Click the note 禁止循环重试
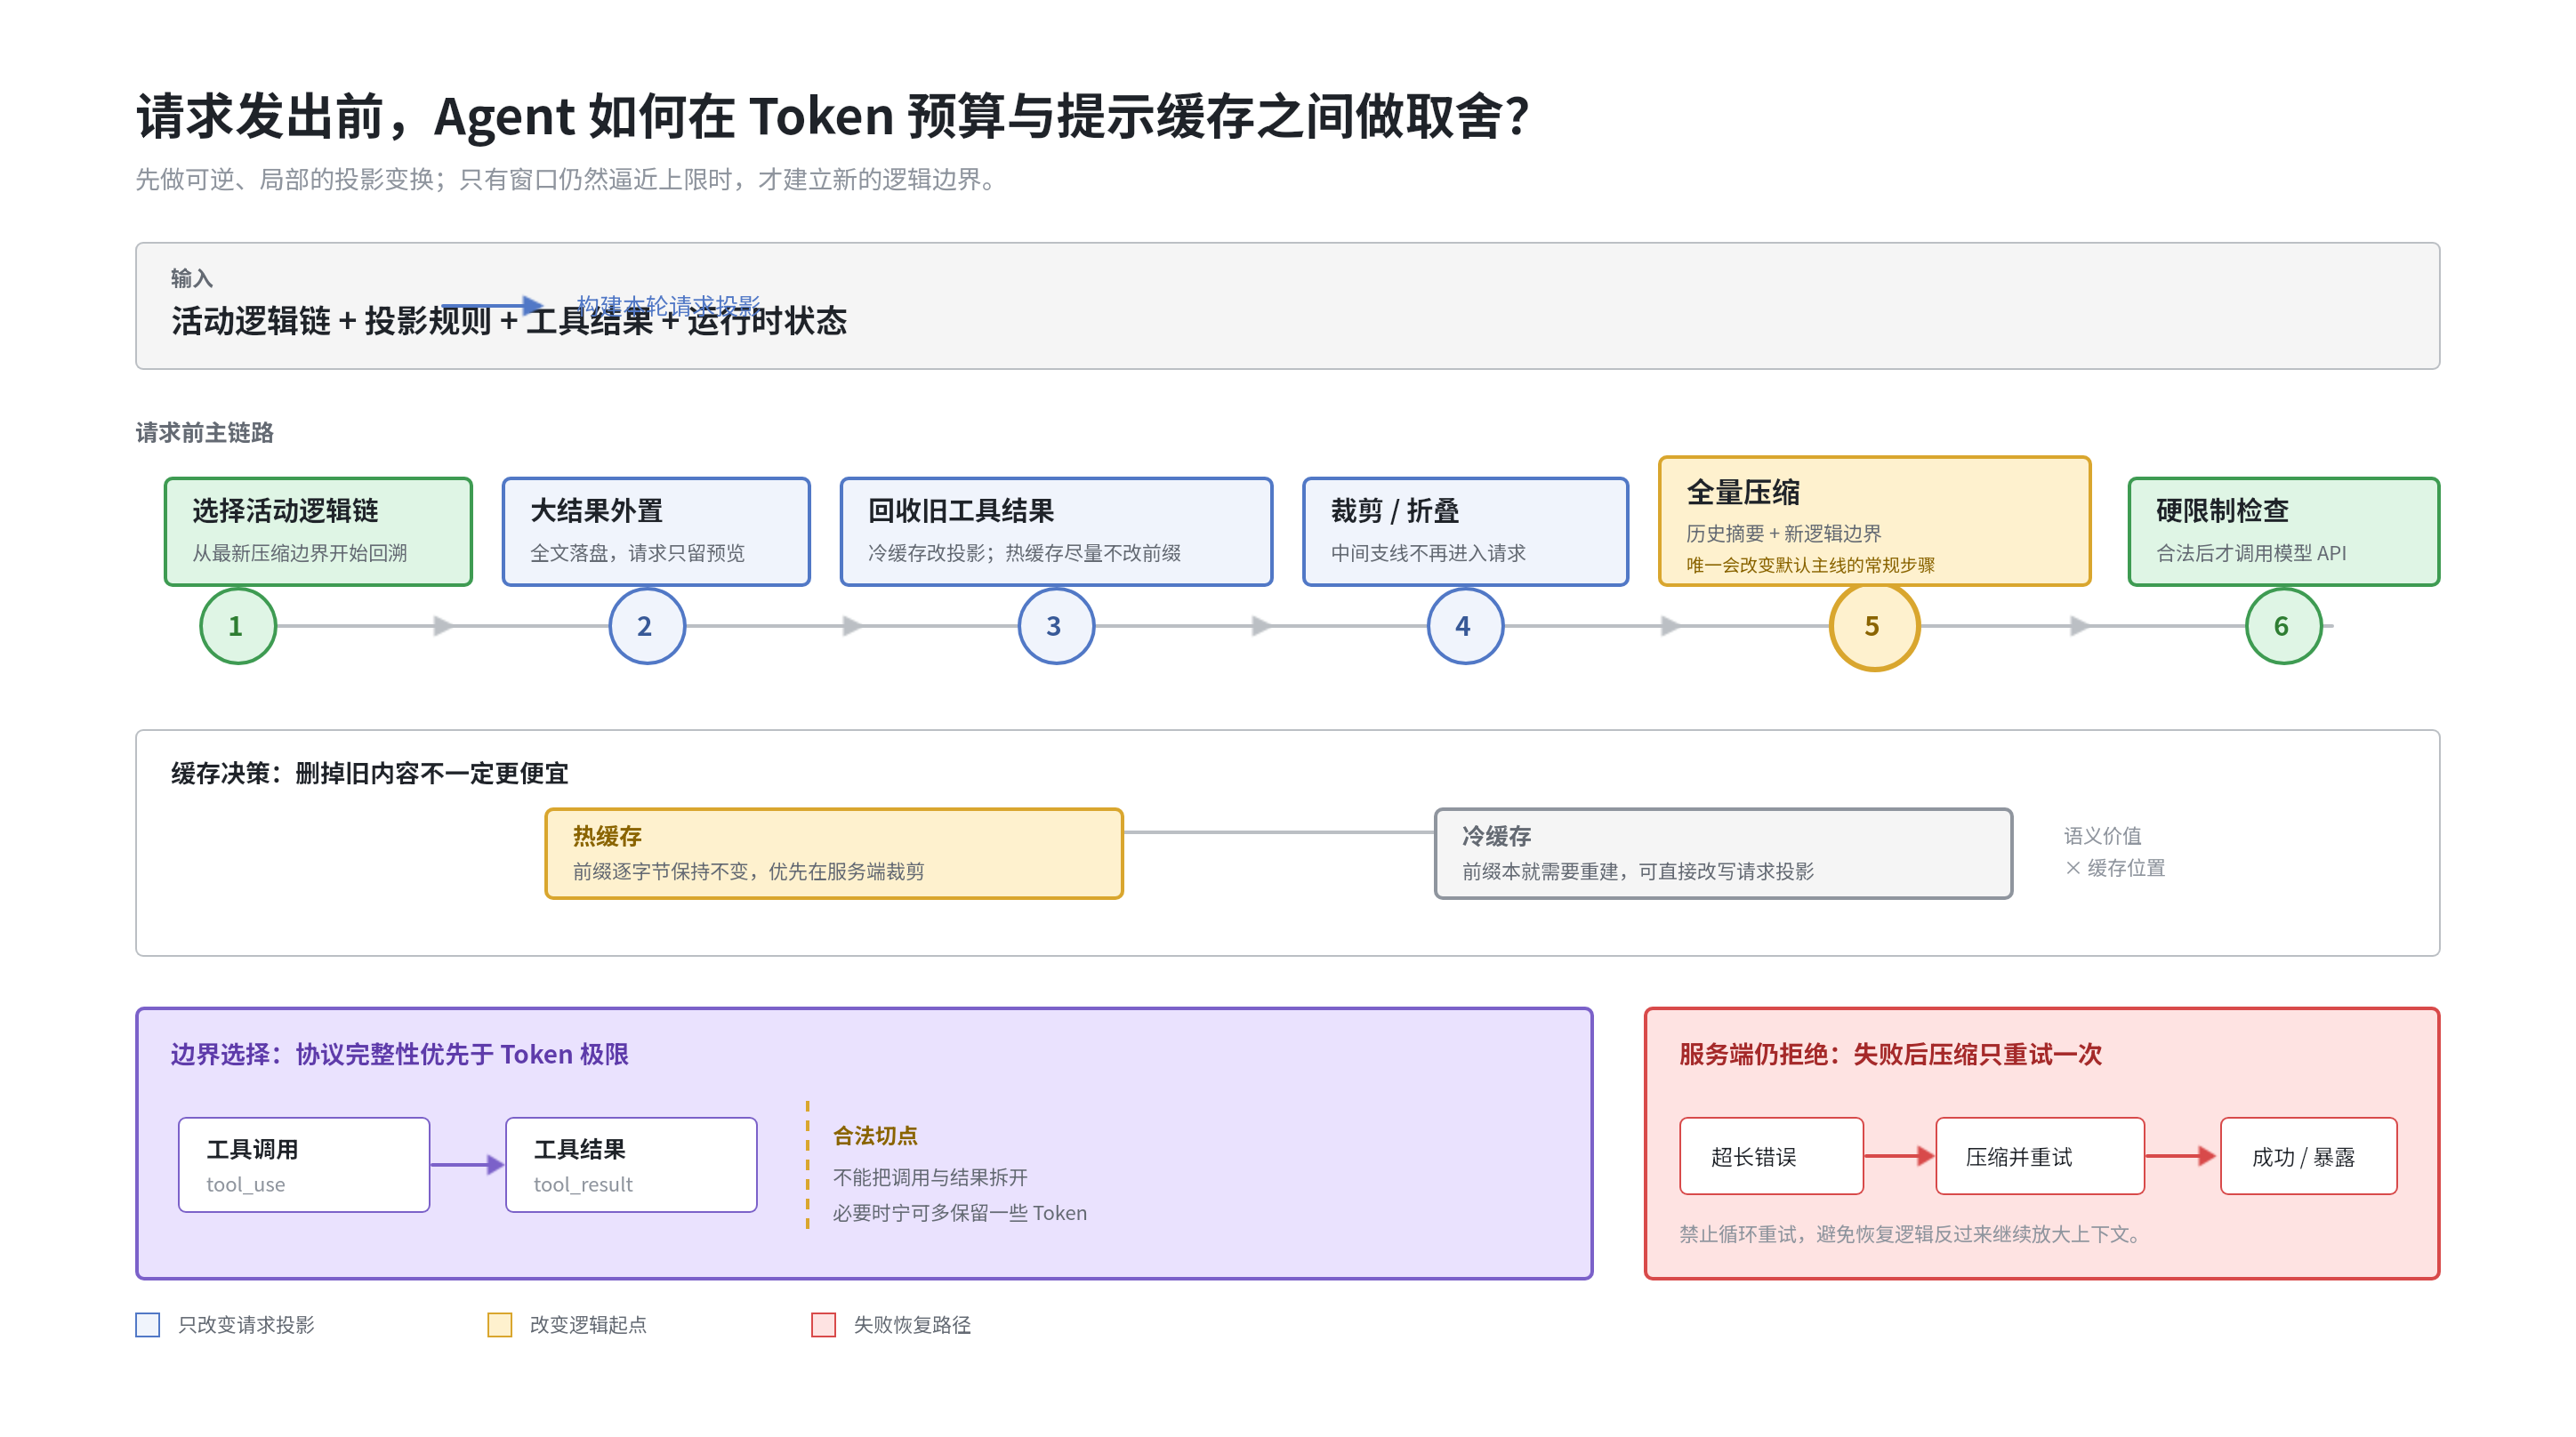 [x=1912, y=1233]
